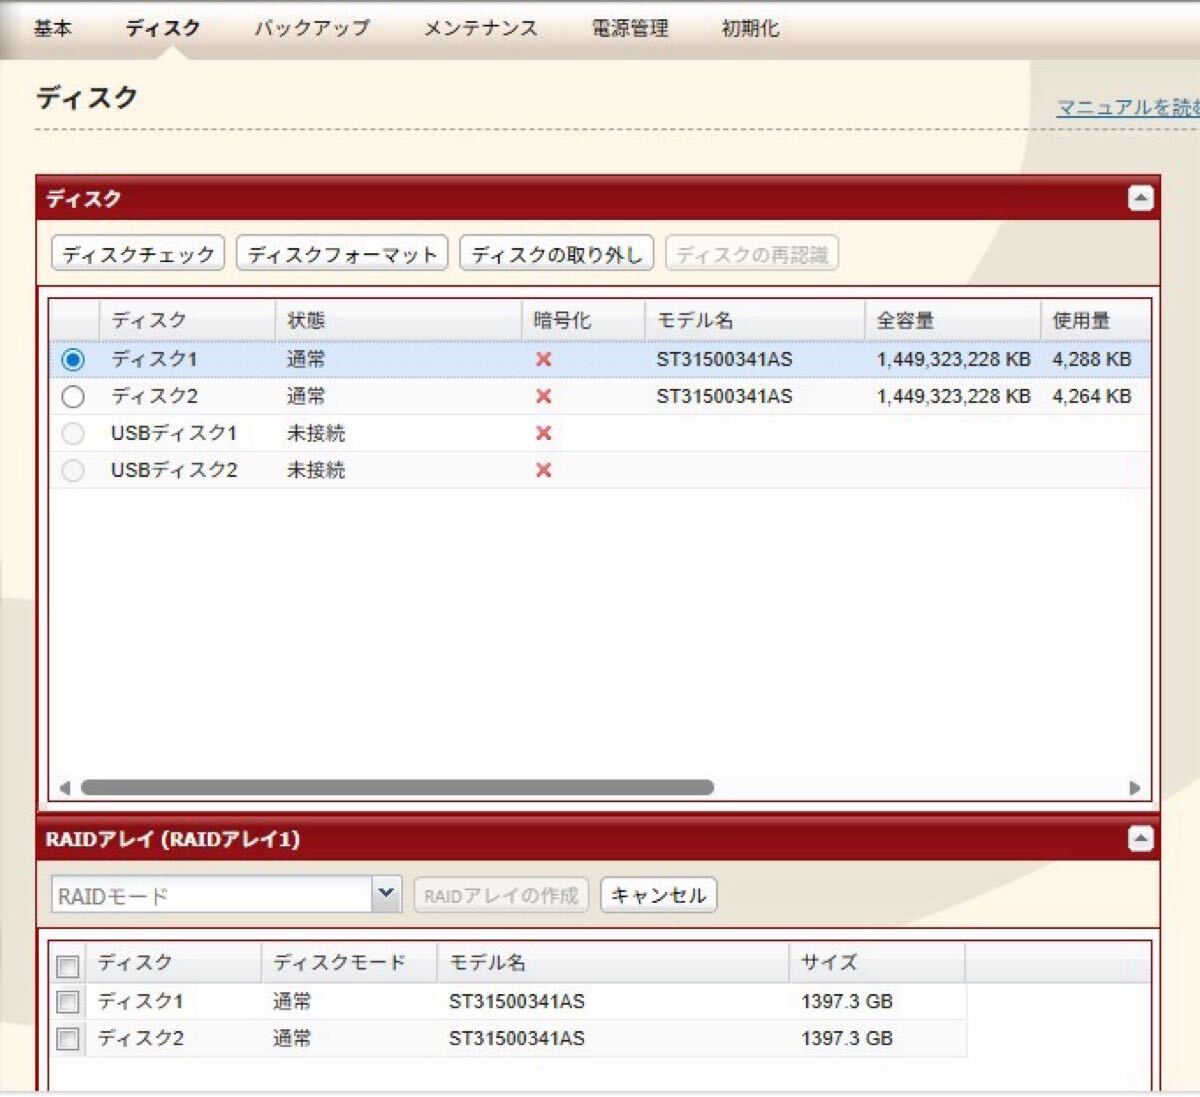Check the ディスク1 checkbox in RAID list
Screen dimensions: 1200x1097
(x=68, y=1001)
